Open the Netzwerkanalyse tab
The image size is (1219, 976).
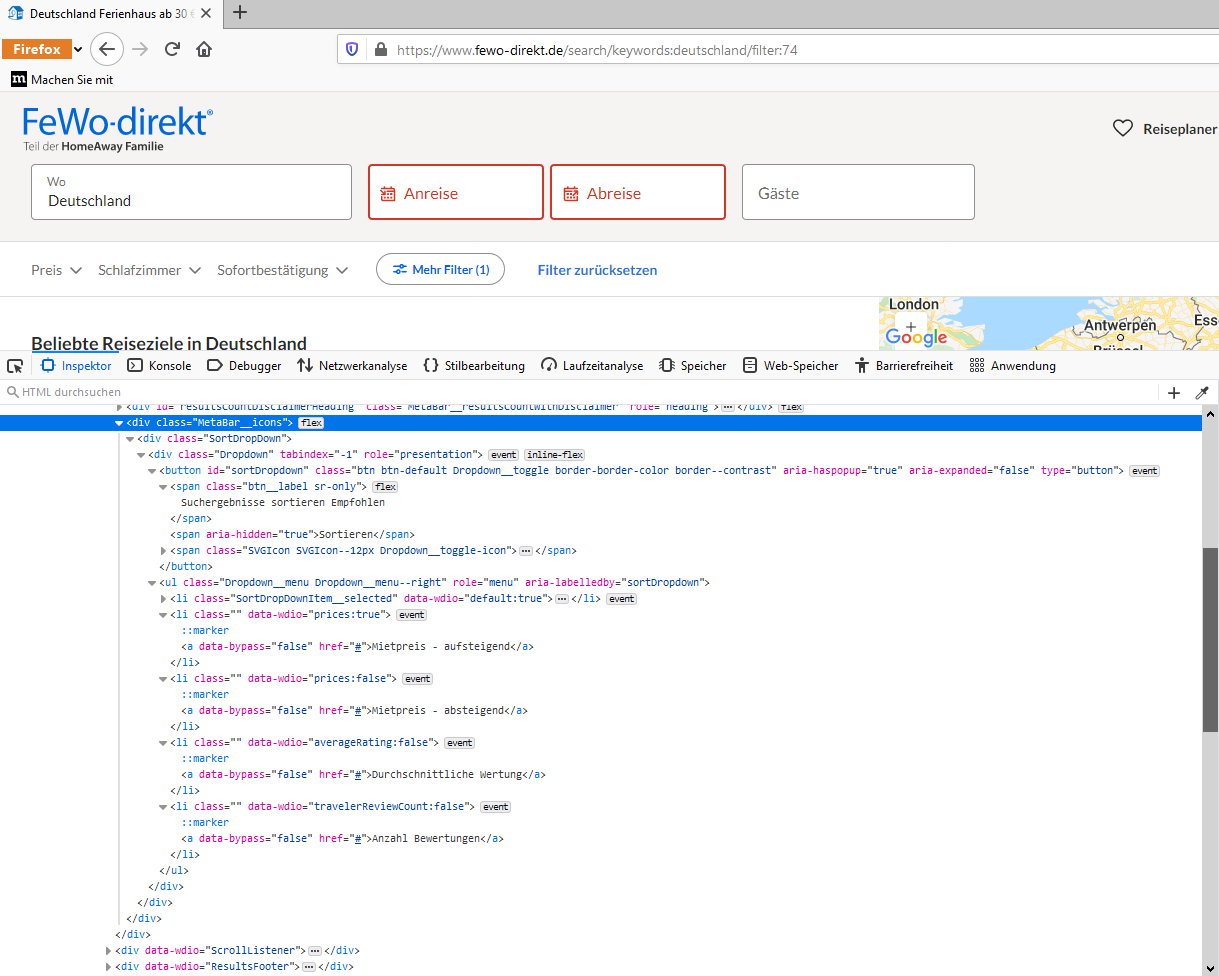(352, 366)
